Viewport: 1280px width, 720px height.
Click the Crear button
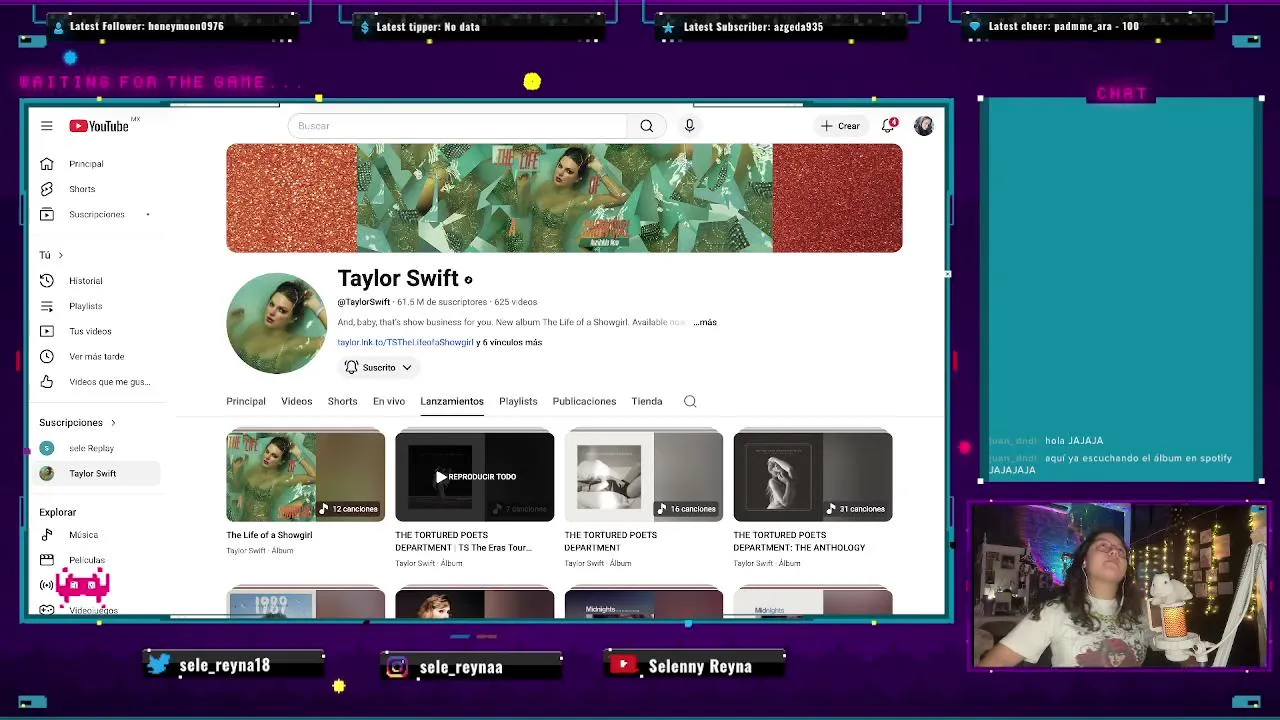click(x=840, y=126)
